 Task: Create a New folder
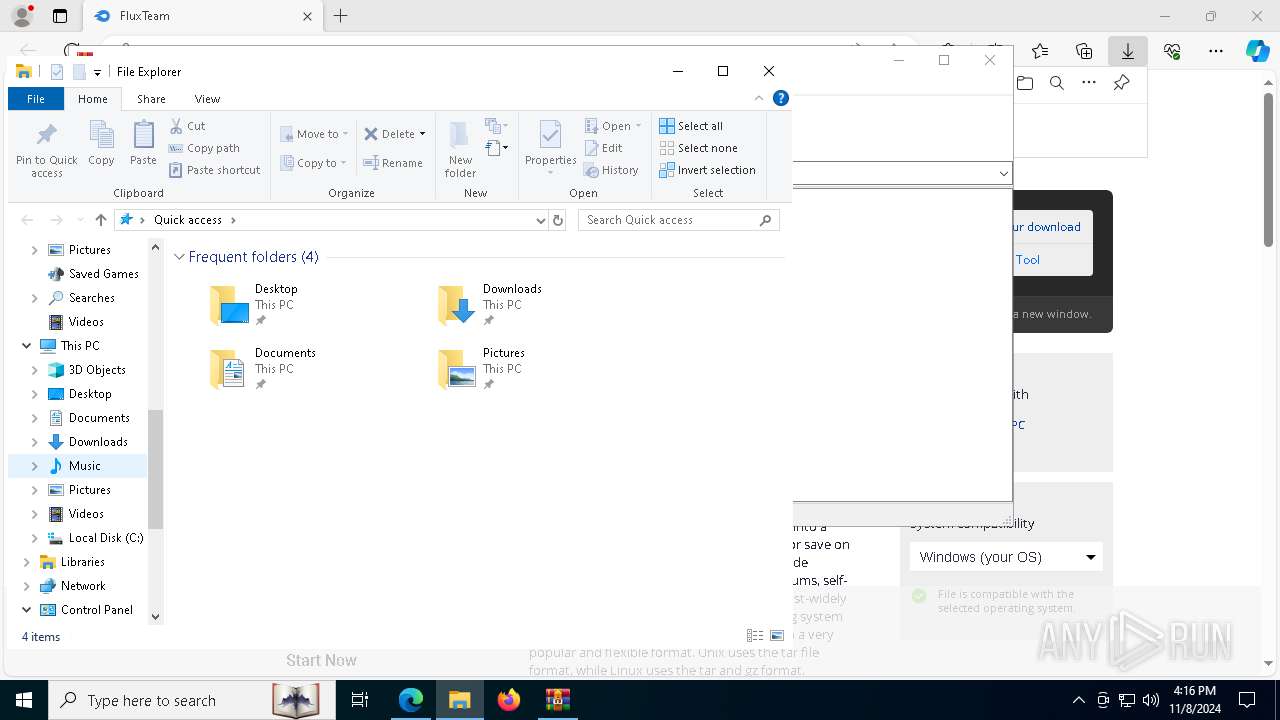click(460, 149)
